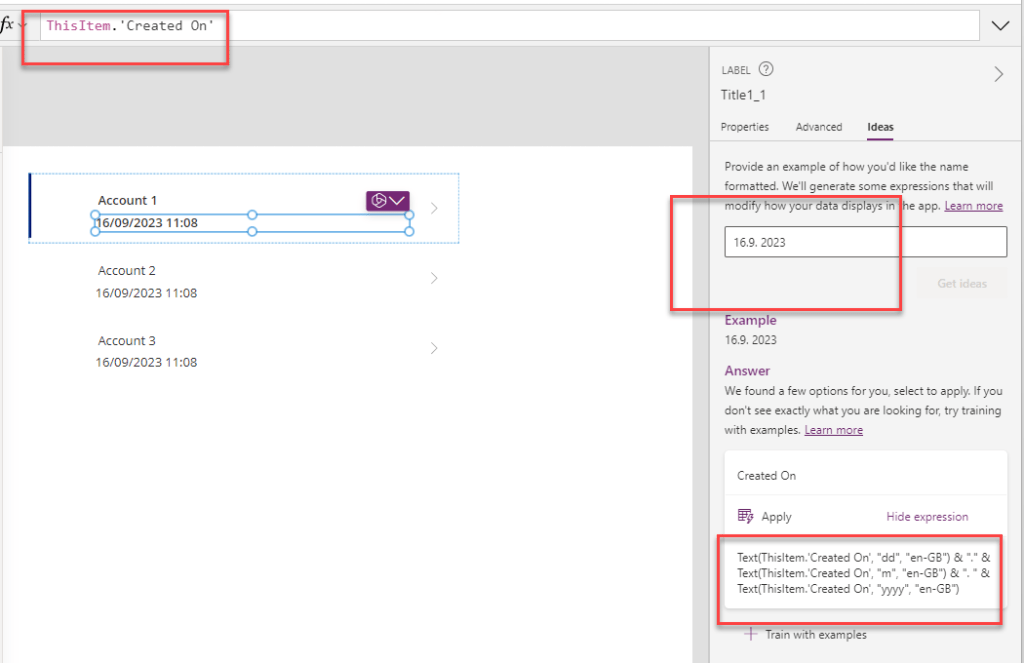Click the plus icon for Train with examples
The image size is (1024, 663).
pyautogui.click(x=752, y=634)
